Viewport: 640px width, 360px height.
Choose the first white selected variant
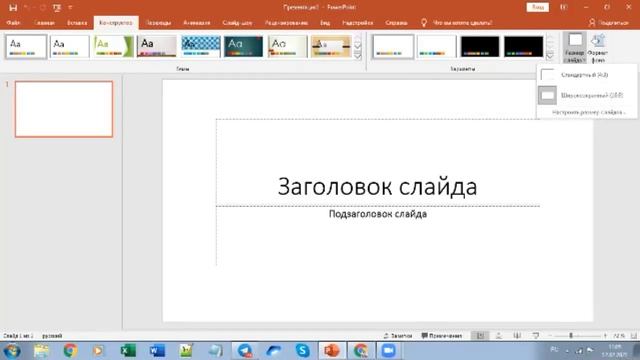point(393,47)
